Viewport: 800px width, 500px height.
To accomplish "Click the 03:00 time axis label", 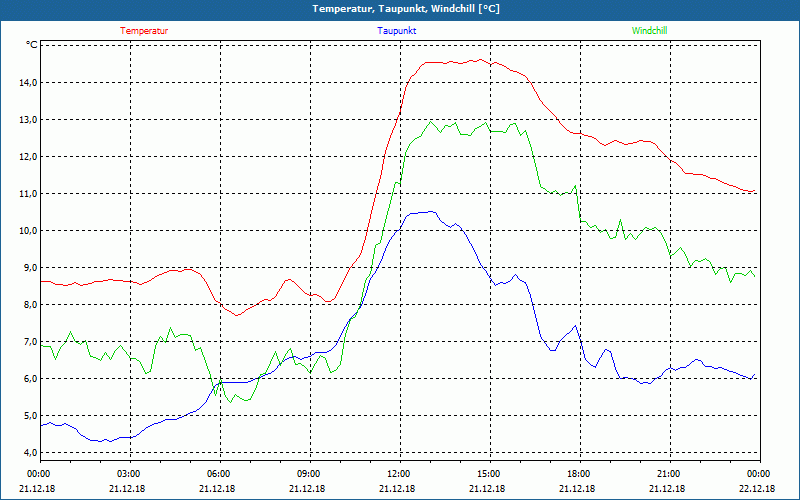I will (x=128, y=474).
